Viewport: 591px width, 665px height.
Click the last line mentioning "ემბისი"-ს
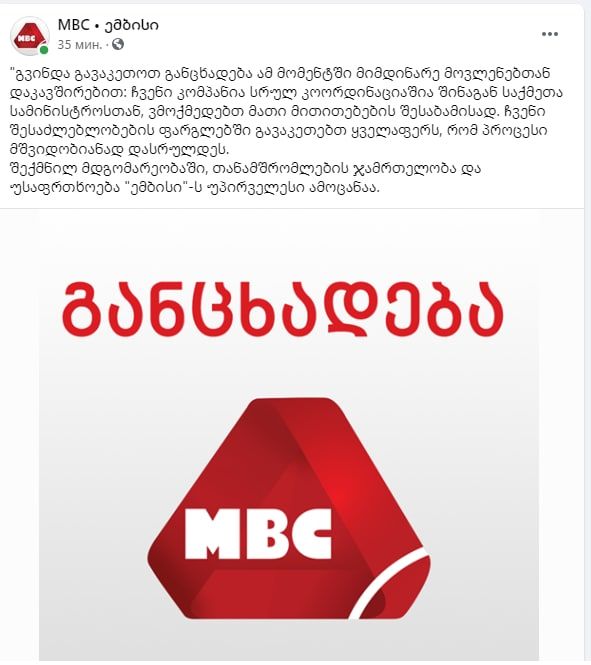pyautogui.click(x=194, y=188)
